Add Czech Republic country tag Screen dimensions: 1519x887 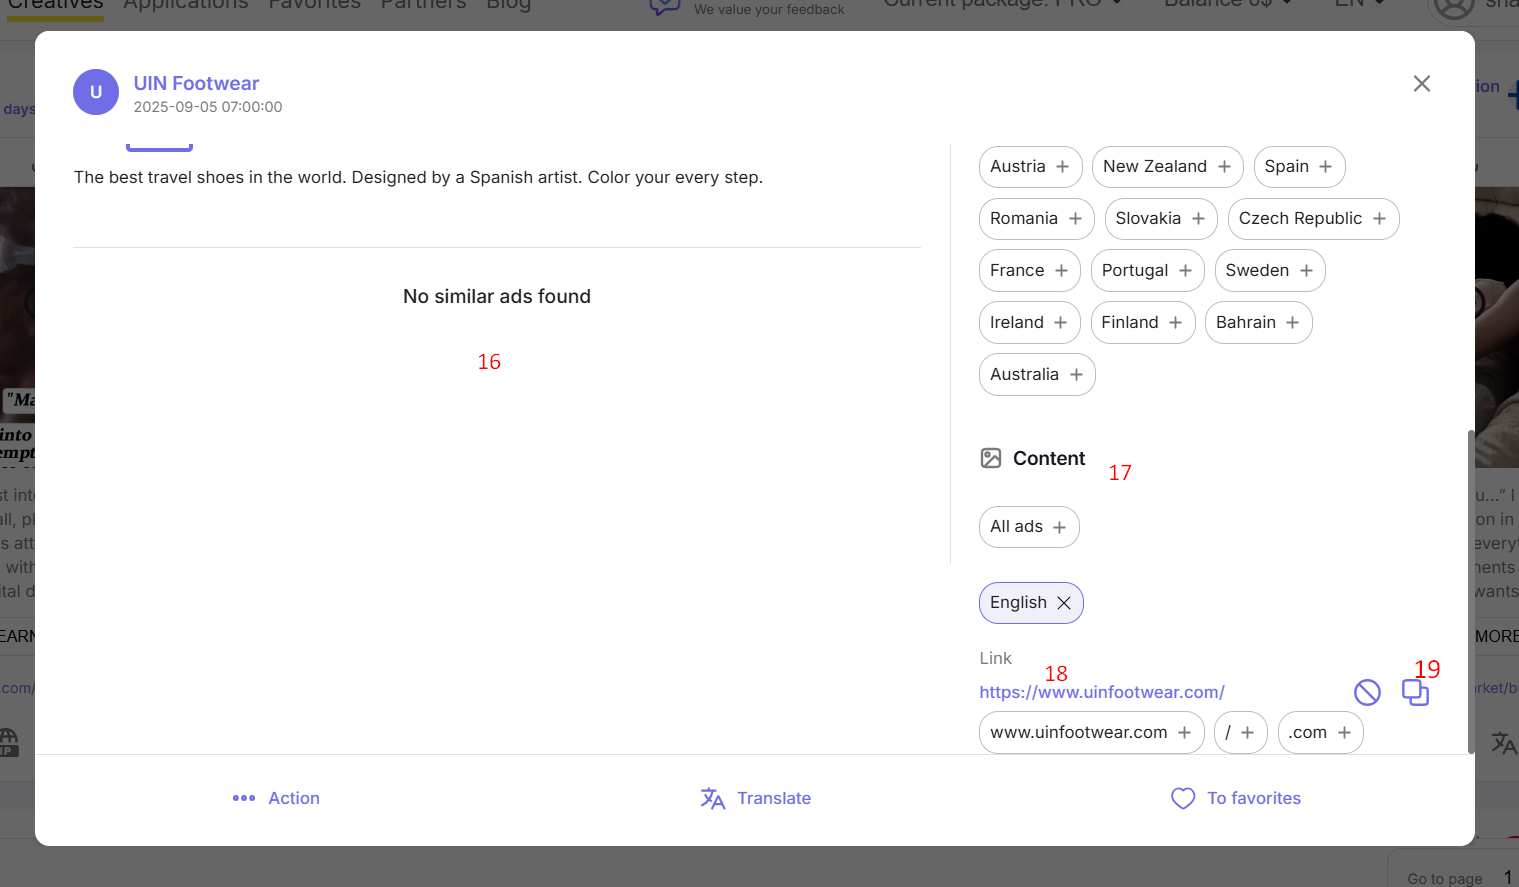pyautogui.click(x=1379, y=219)
